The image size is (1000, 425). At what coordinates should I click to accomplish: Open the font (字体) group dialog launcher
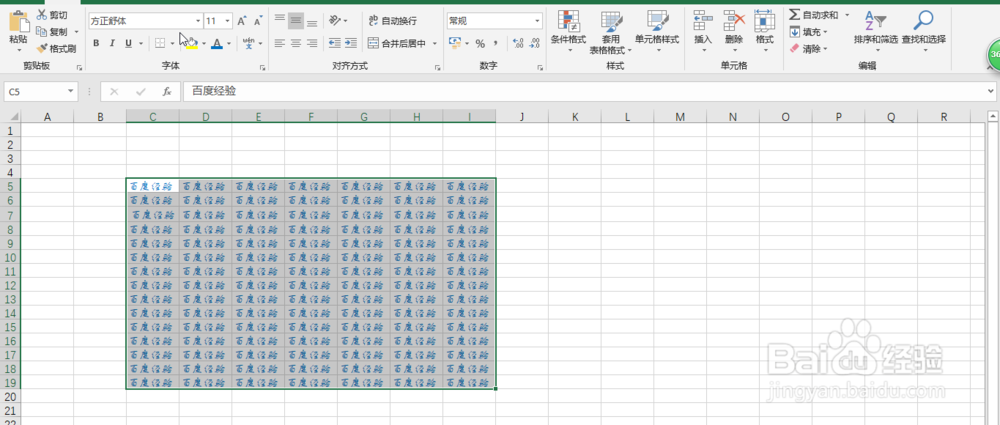tap(262, 67)
